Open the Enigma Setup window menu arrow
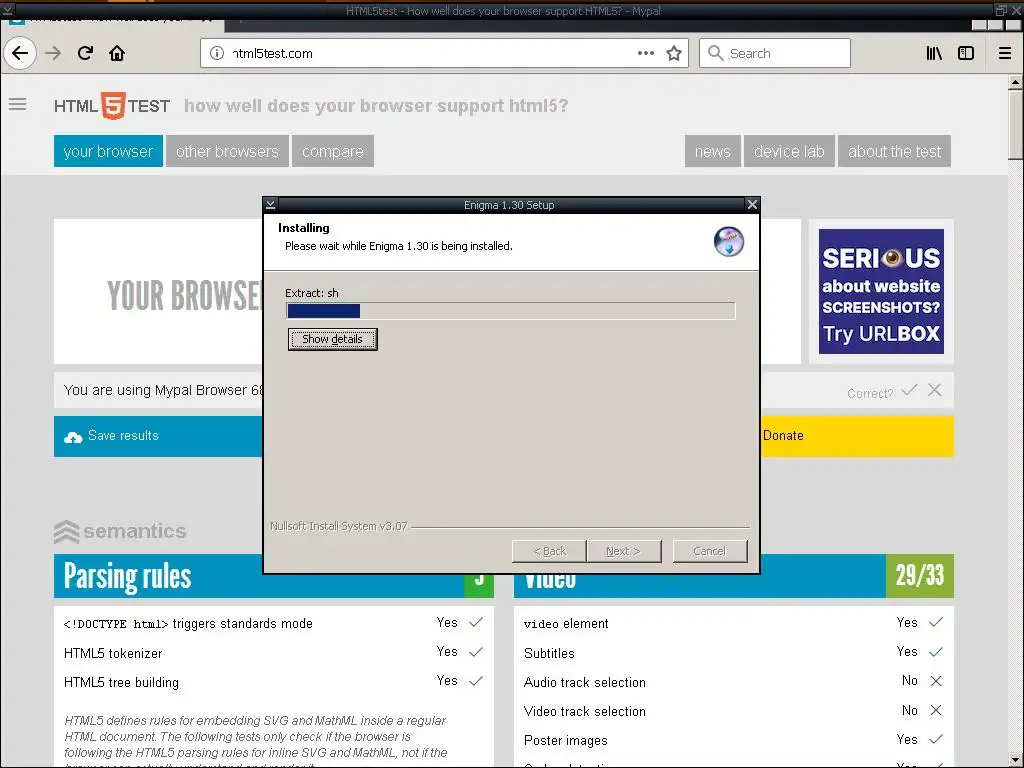 tap(270, 204)
